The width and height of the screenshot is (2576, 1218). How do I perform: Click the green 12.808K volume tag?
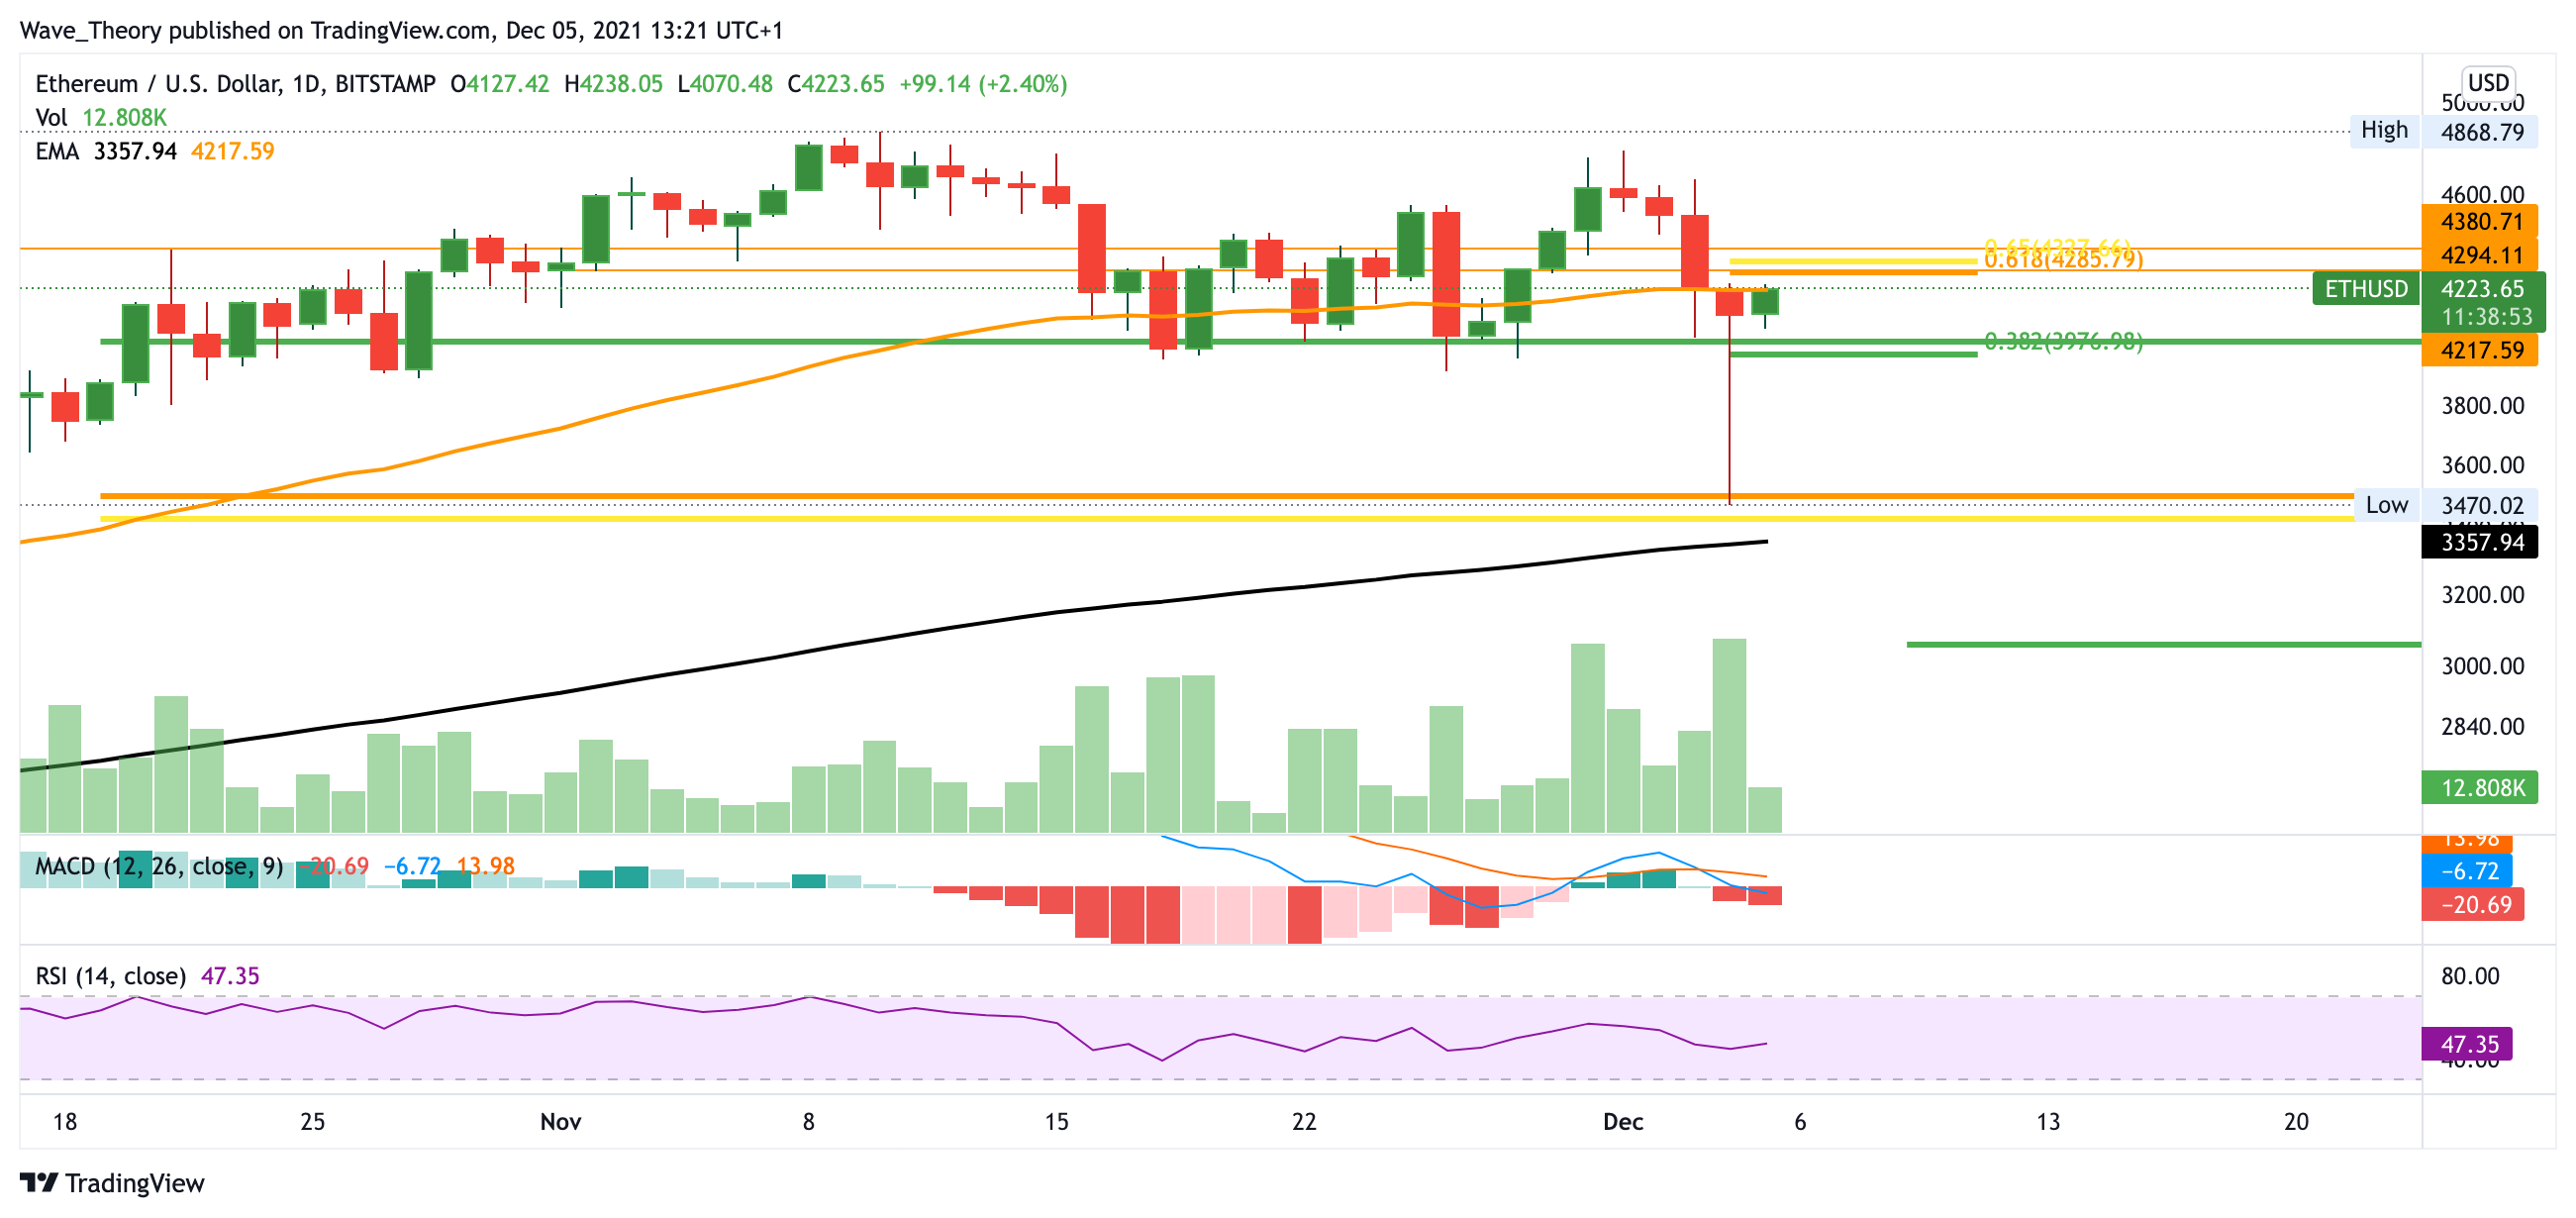pos(2481,787)
